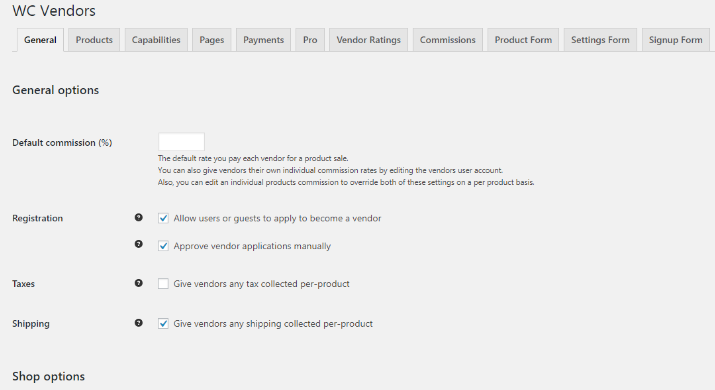Open the Signup Form tab

click(676, 40)
